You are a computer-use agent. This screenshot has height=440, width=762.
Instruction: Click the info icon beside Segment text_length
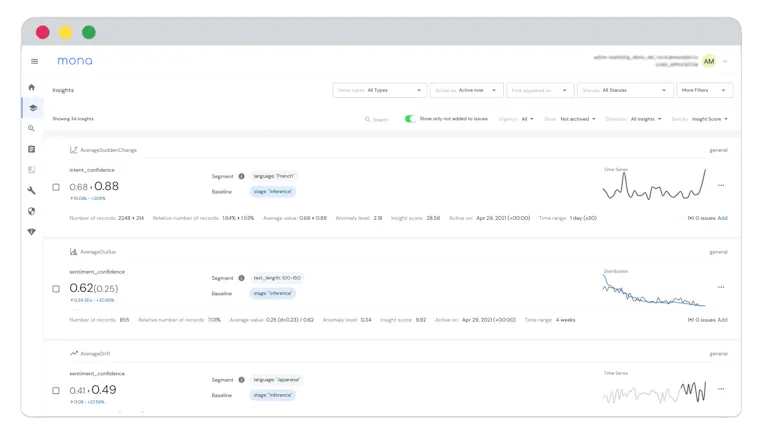(241, 278)
